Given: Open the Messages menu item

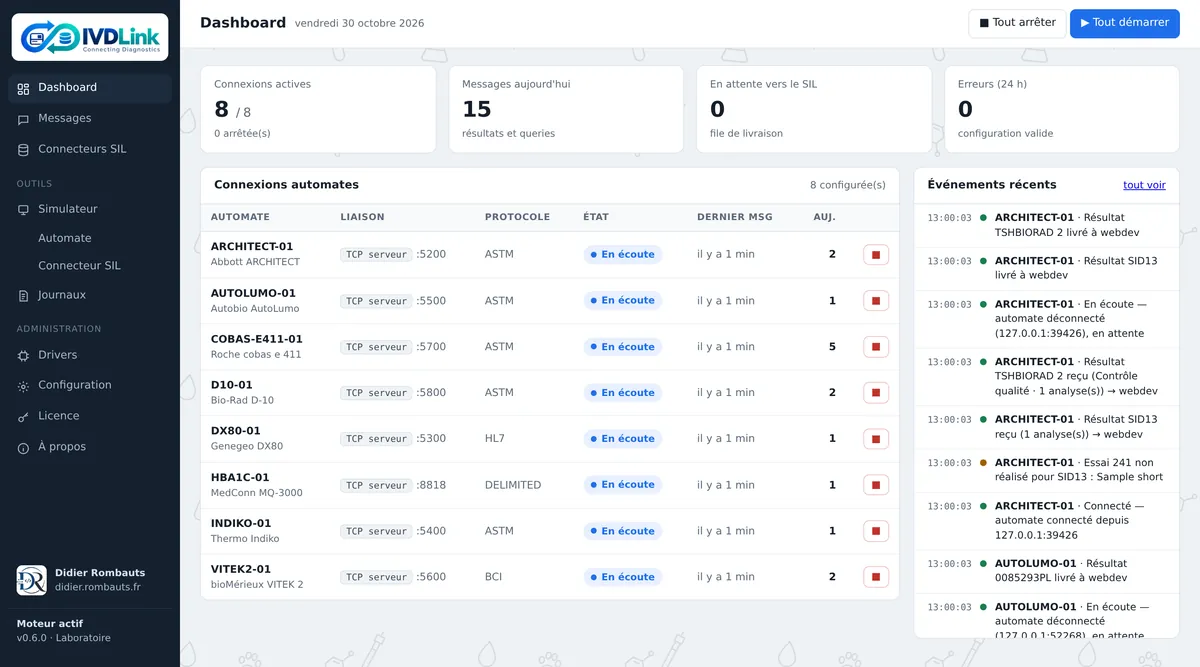Looking at the screenshot, I should (x=90, y=119).
